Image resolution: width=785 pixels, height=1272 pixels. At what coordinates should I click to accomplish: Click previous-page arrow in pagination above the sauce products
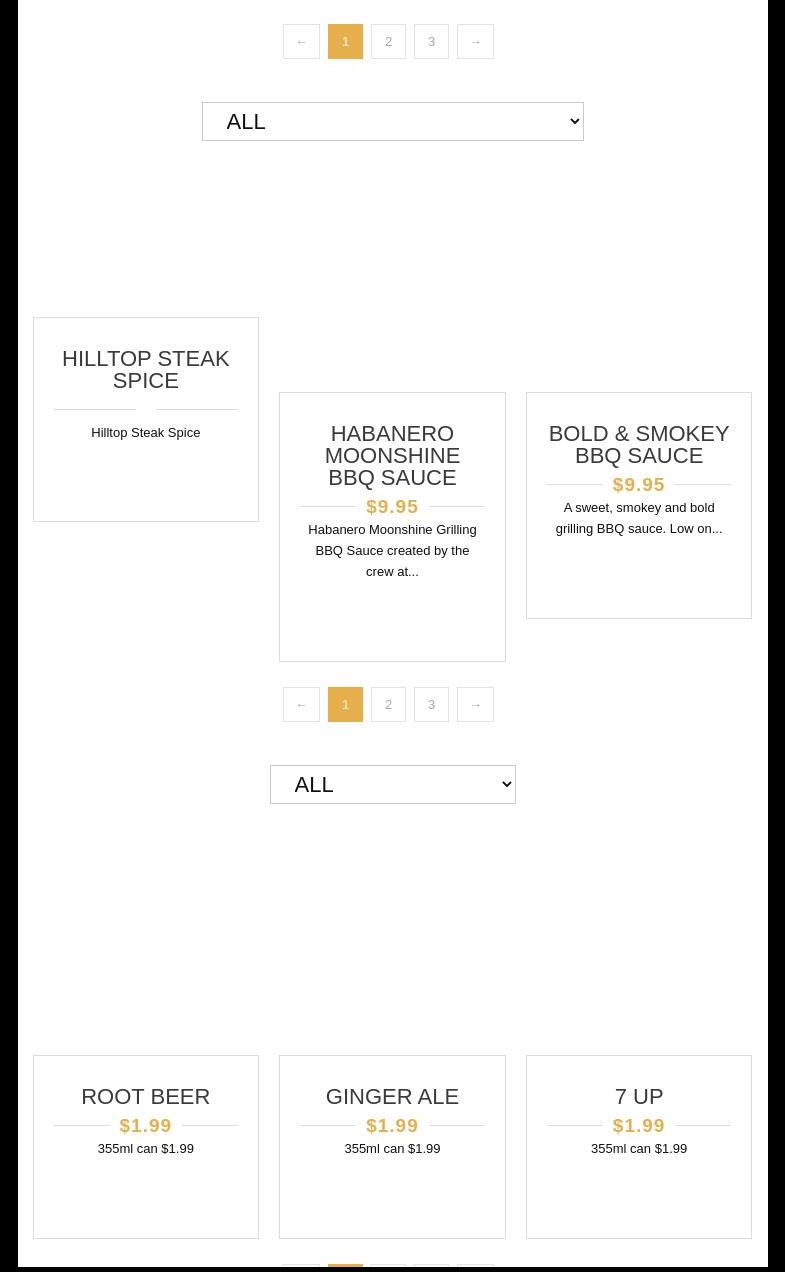coord(301,42)
